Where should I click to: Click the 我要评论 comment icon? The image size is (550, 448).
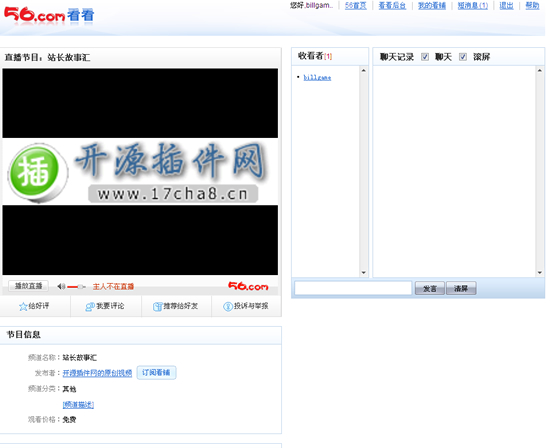coord(90,307)
